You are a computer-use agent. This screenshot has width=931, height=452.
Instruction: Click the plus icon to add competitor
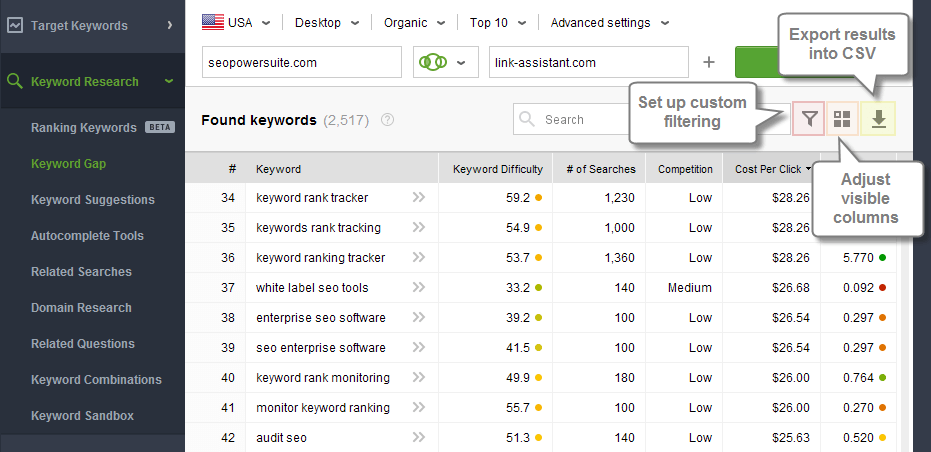[709, 62]
